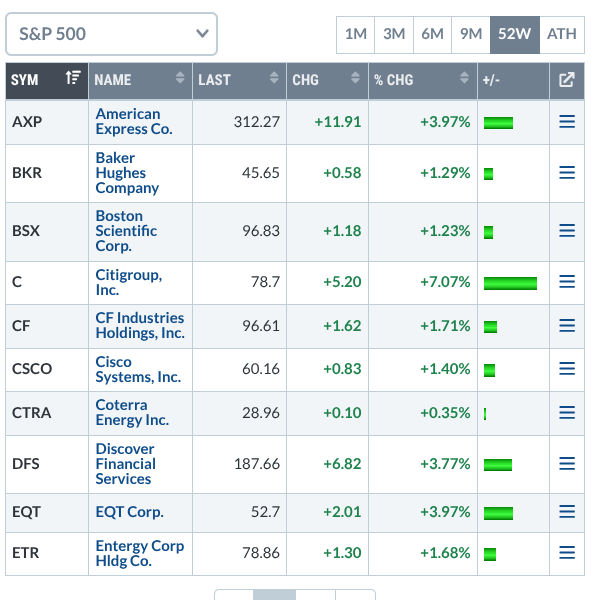Open the S&P 500 index dropdown
Image resolution: width=602 pixels, height=600 pixels.
tap(111, 34)
